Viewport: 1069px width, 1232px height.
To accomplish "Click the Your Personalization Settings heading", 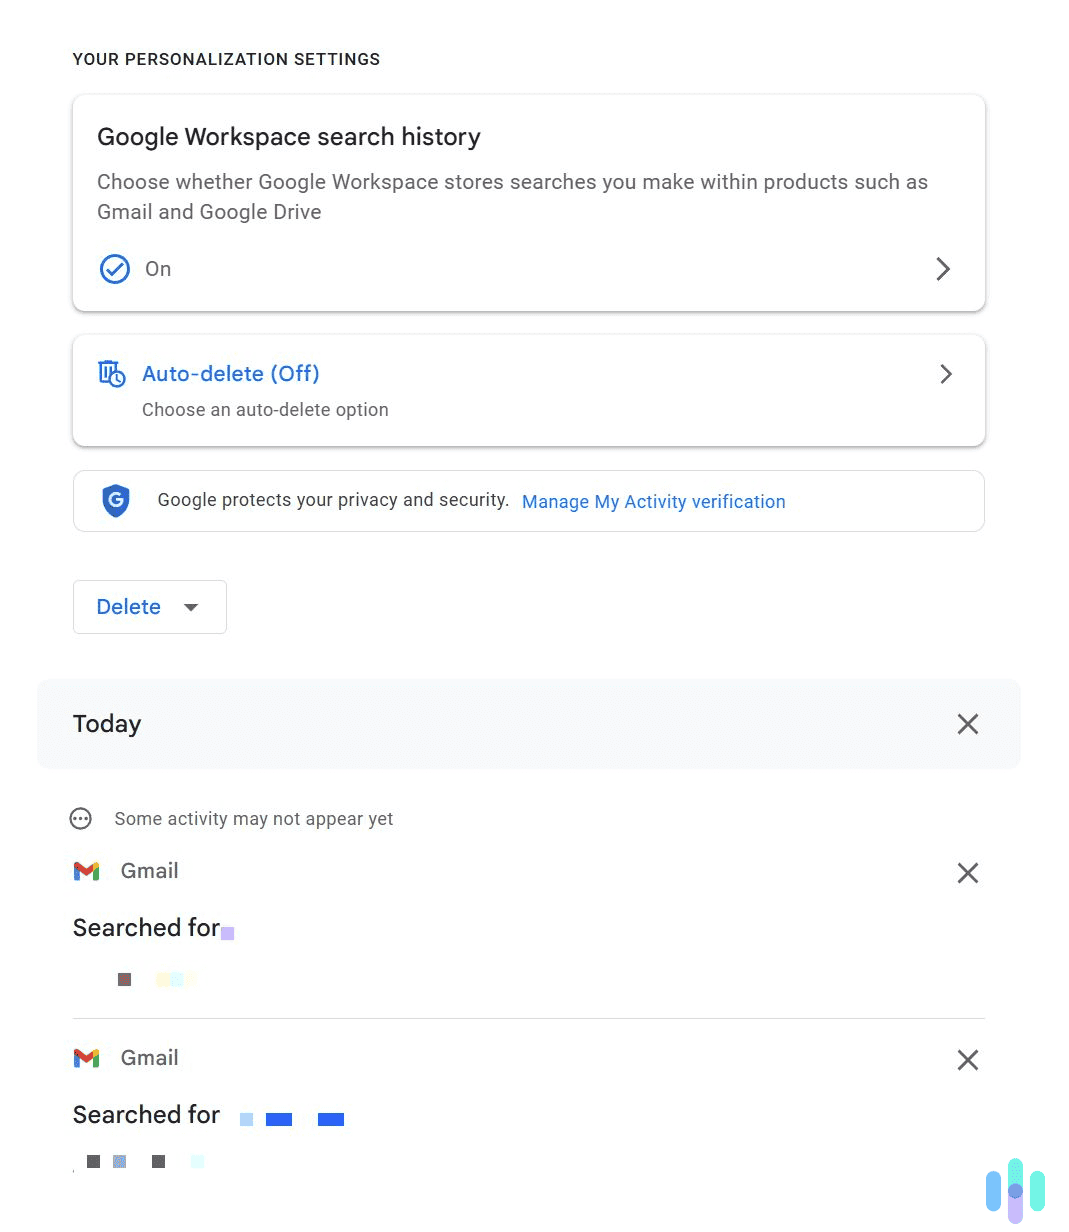I will coord(226,59).
